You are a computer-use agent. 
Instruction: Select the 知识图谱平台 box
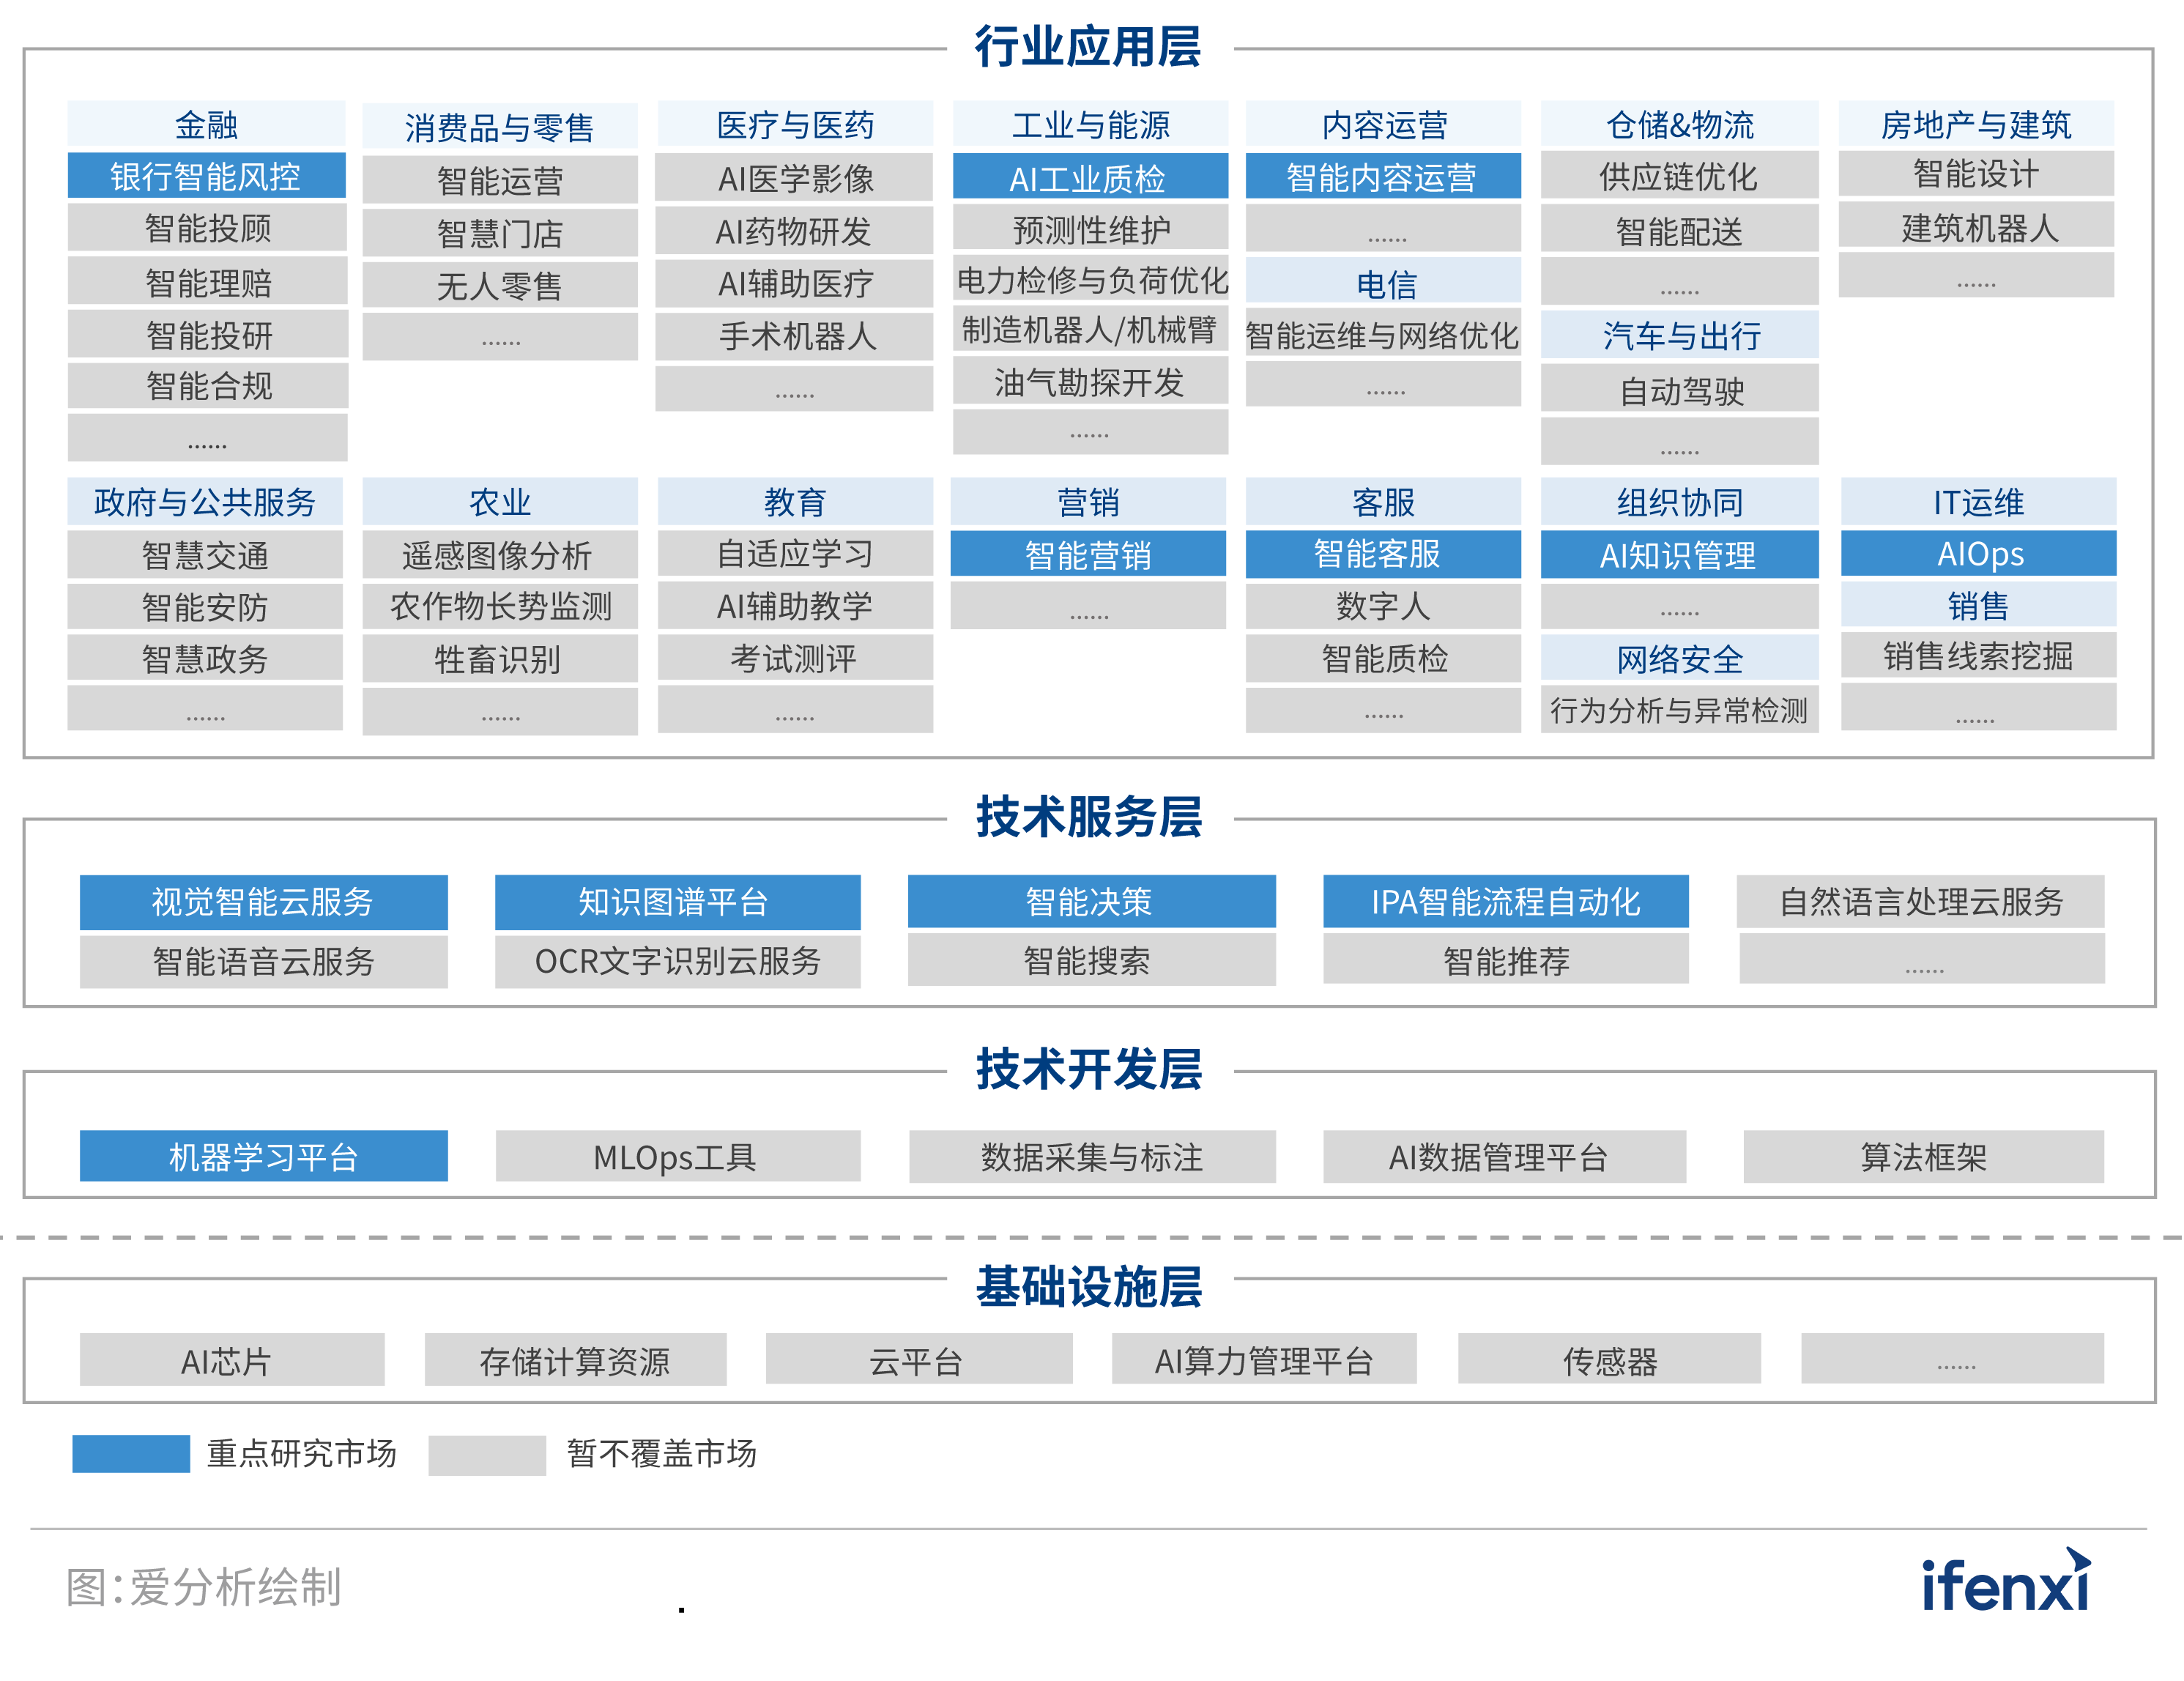(x=677, y=902)
